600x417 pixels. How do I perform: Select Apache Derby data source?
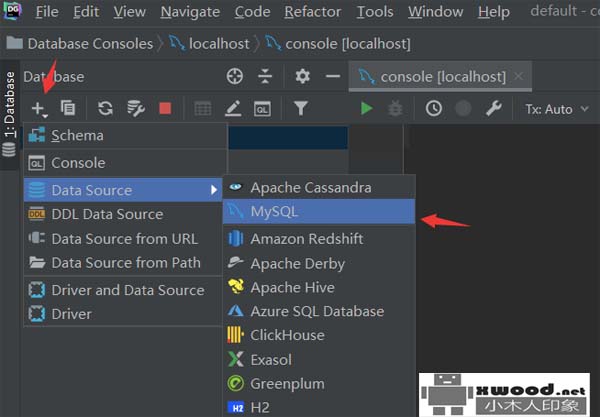319,263
